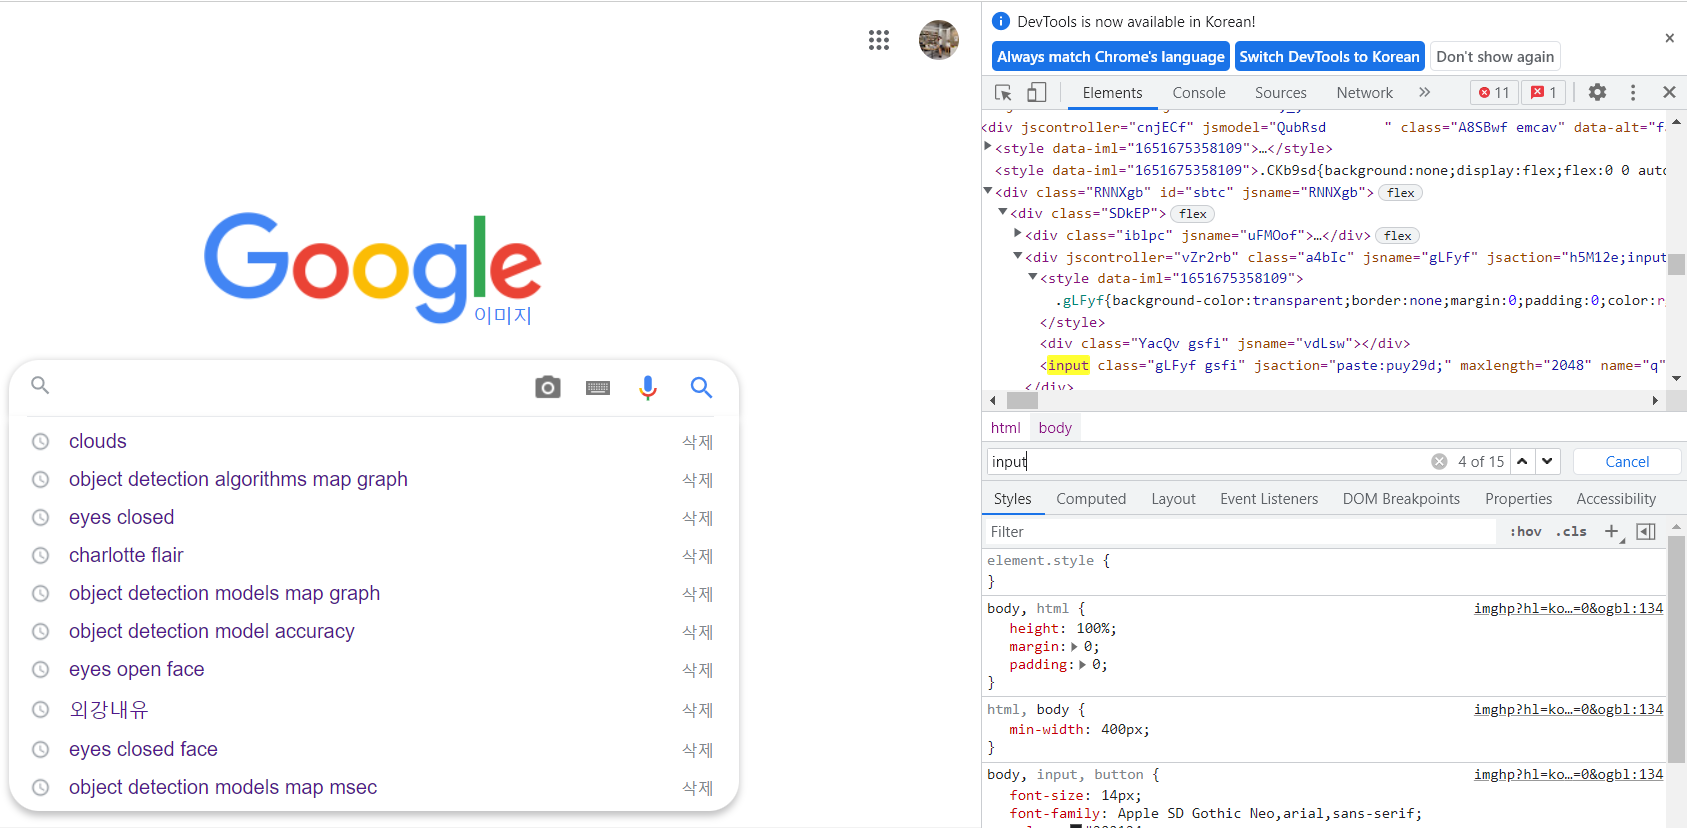The height and width of the screenshot is (828, 1687).
Task: Open the Network tab
Action: [x=1364, y=92]
